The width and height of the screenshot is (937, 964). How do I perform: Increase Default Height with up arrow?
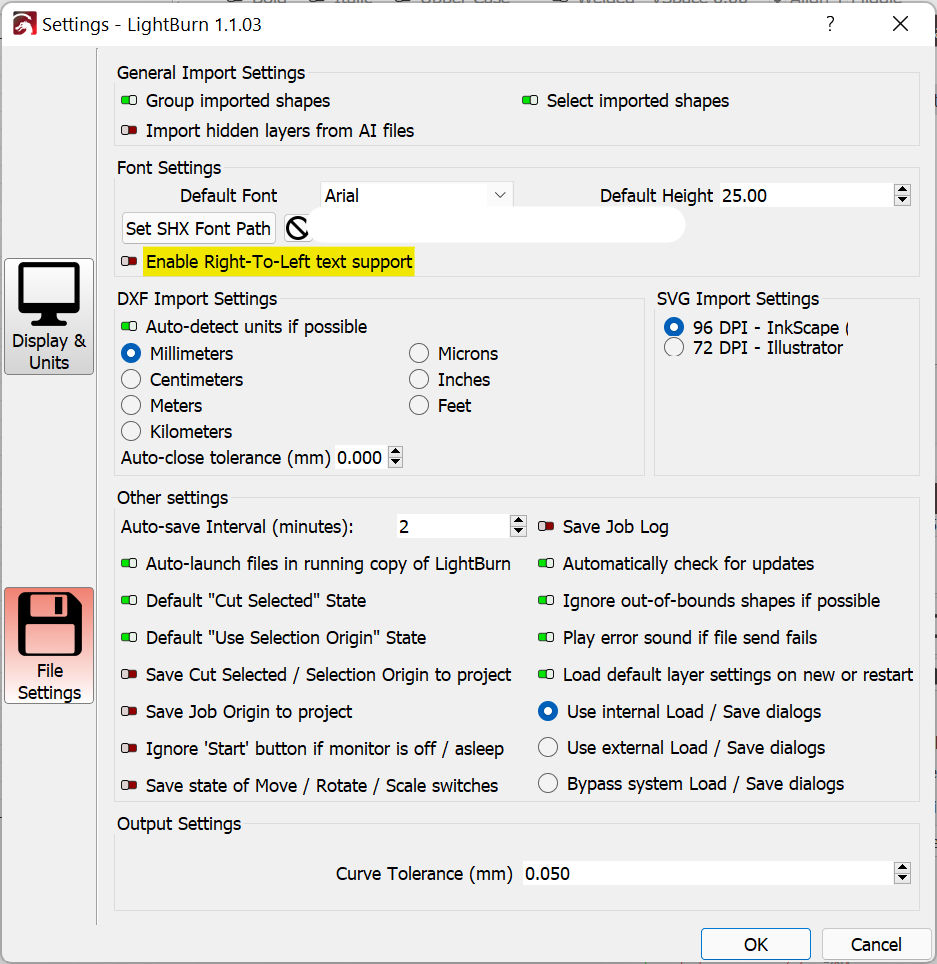(x=902, y=190)
